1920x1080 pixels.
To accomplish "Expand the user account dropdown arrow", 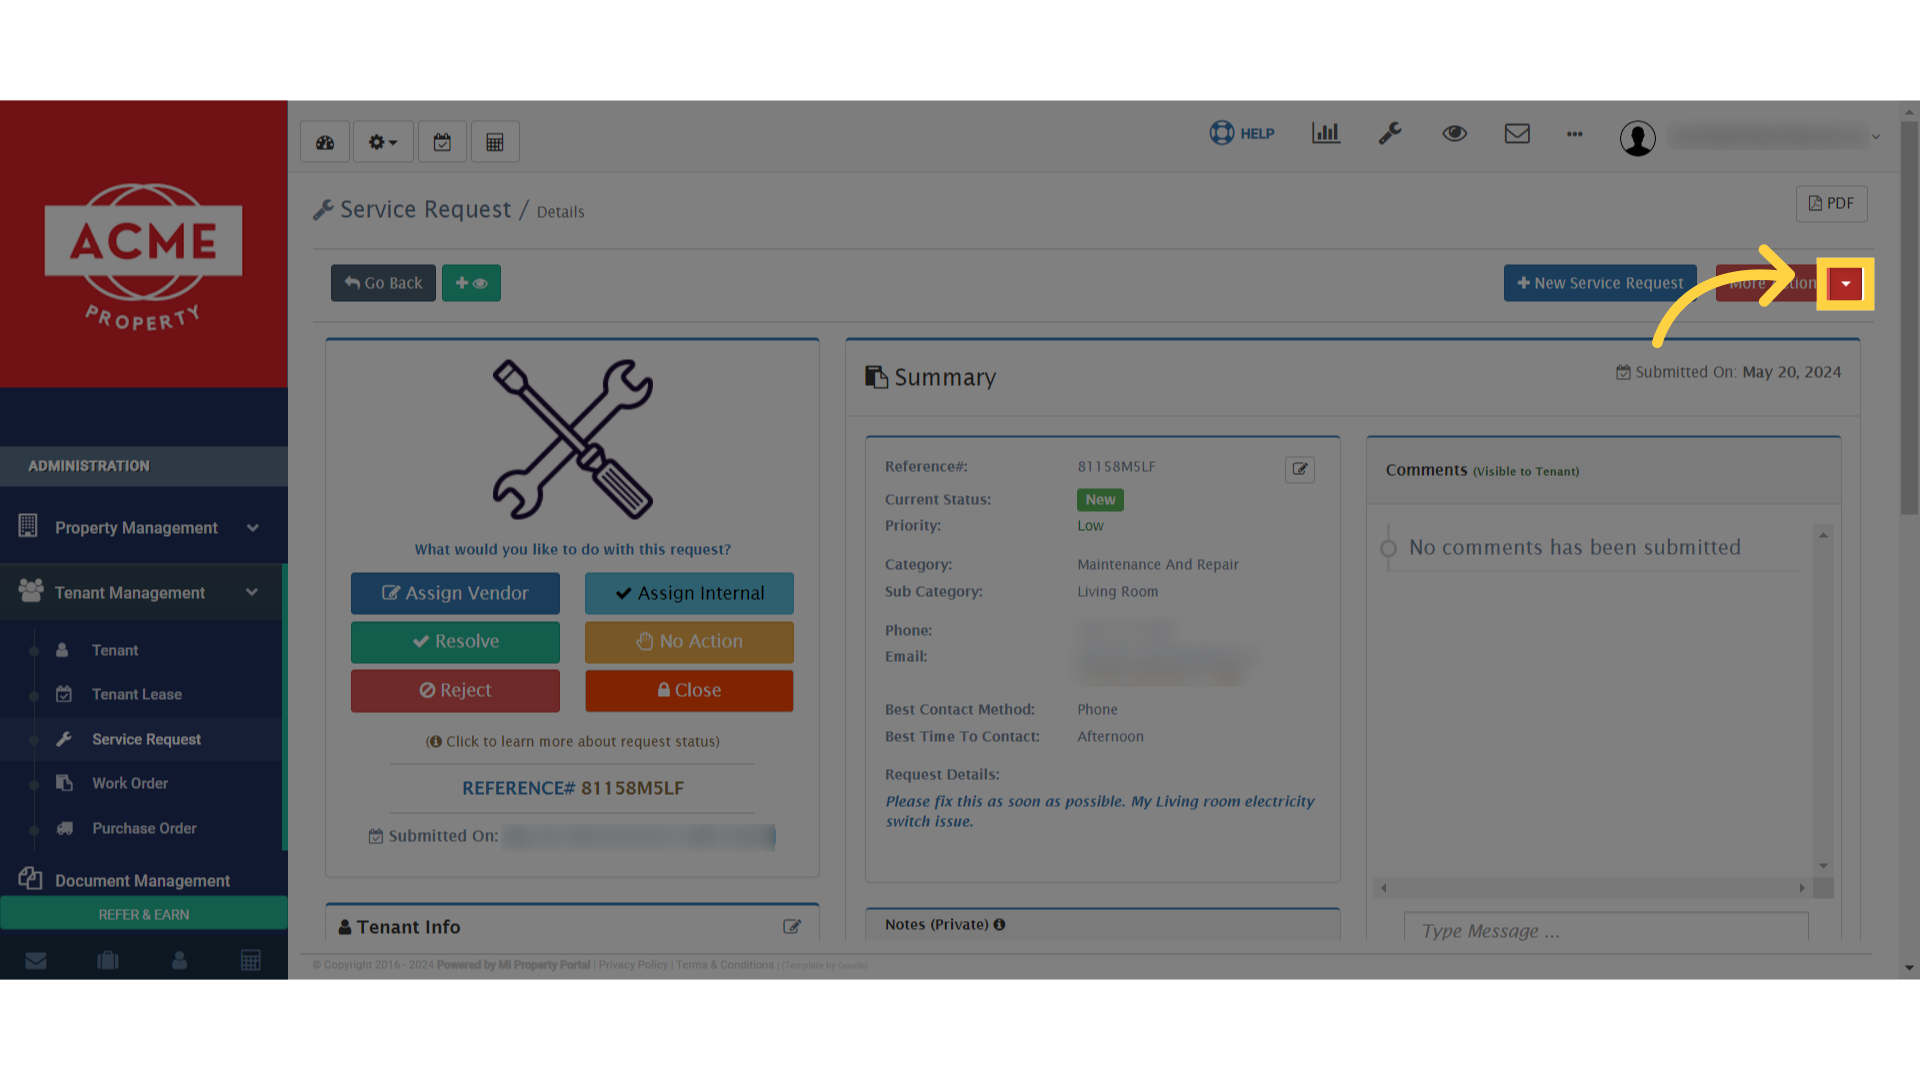I will coord(1876,137).
